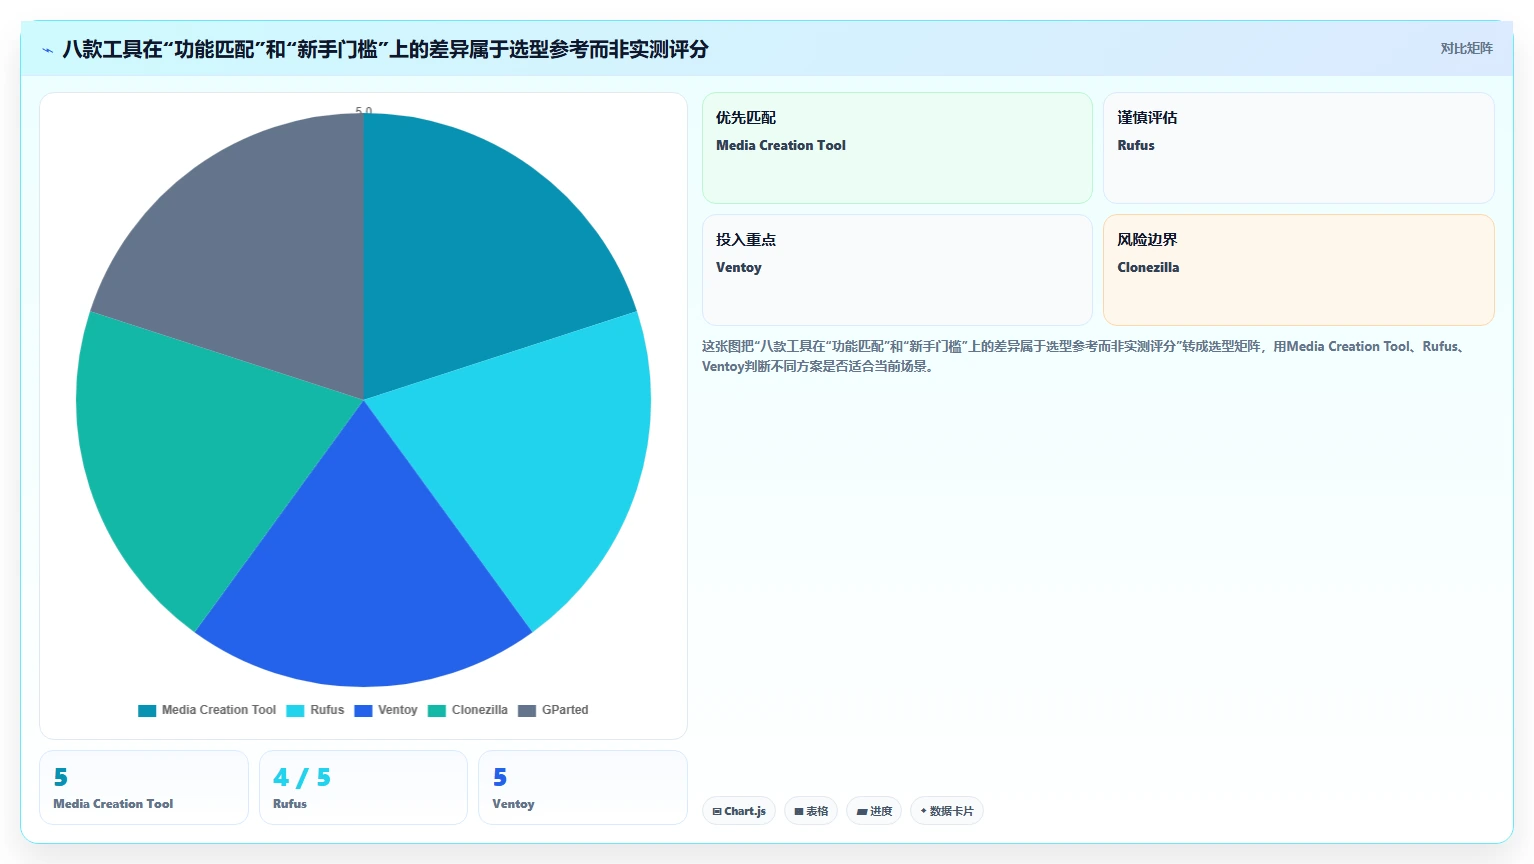Image resolution: width=1534 pixels, height=864 pixels.
Task: Click the Ventoy score card
Action: (x=583, y=788)
